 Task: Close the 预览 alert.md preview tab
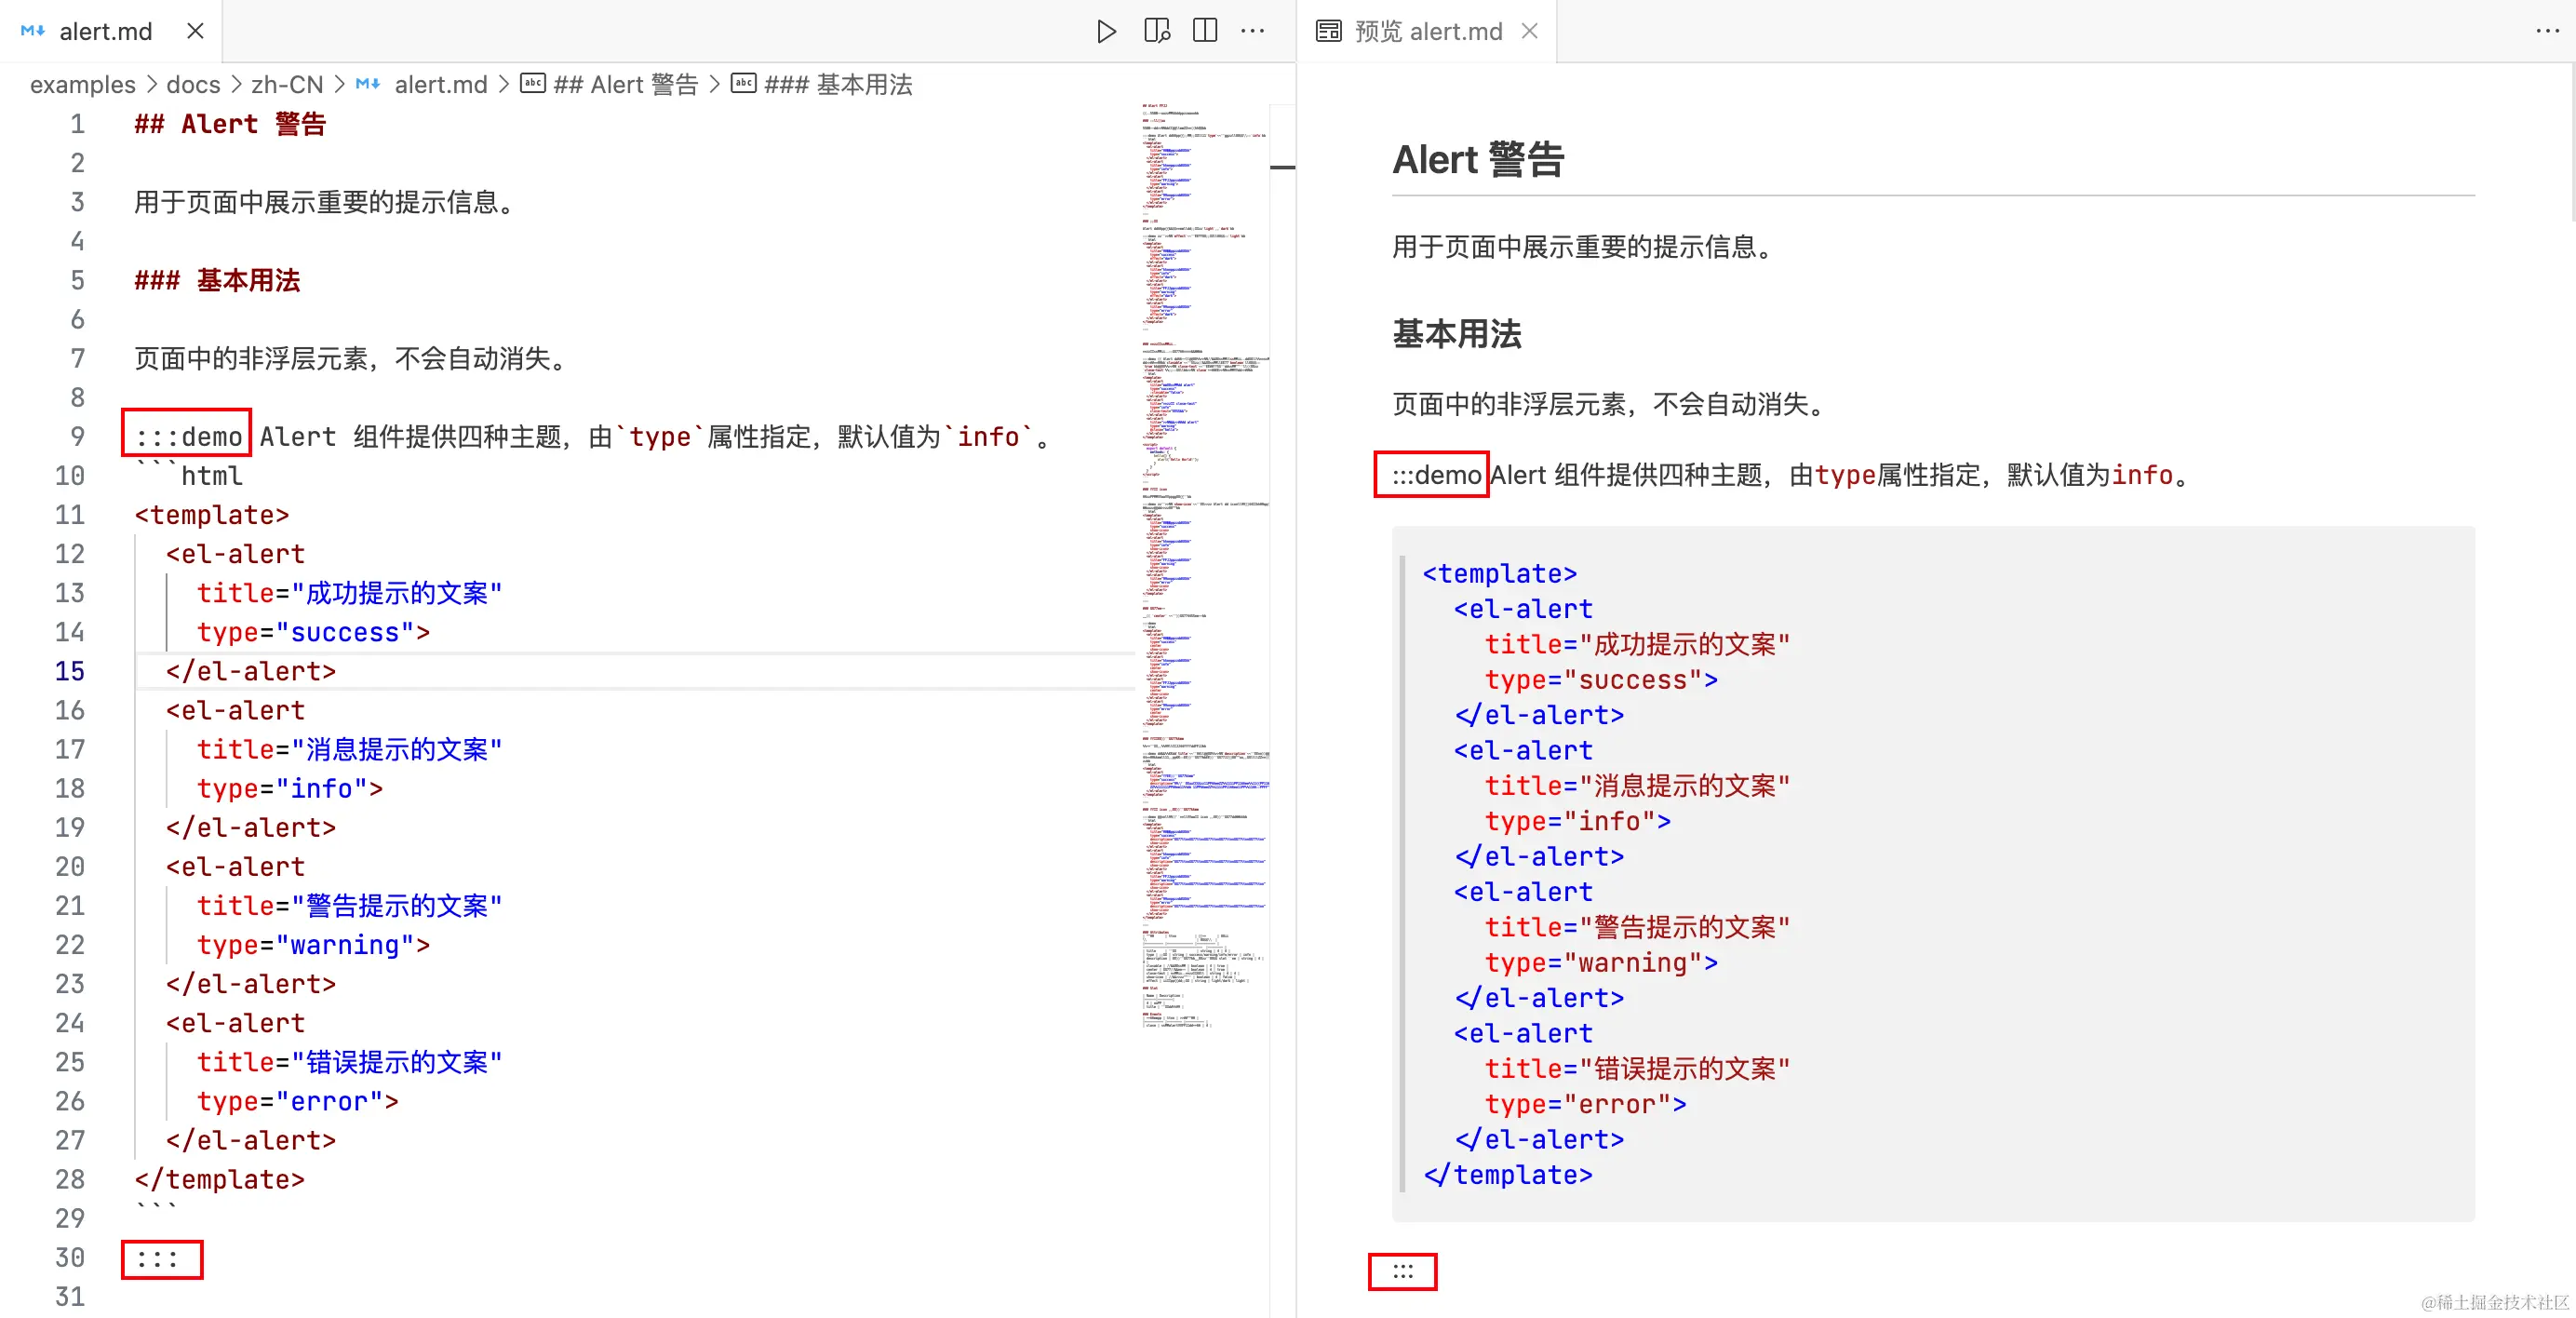[1529, 31]
